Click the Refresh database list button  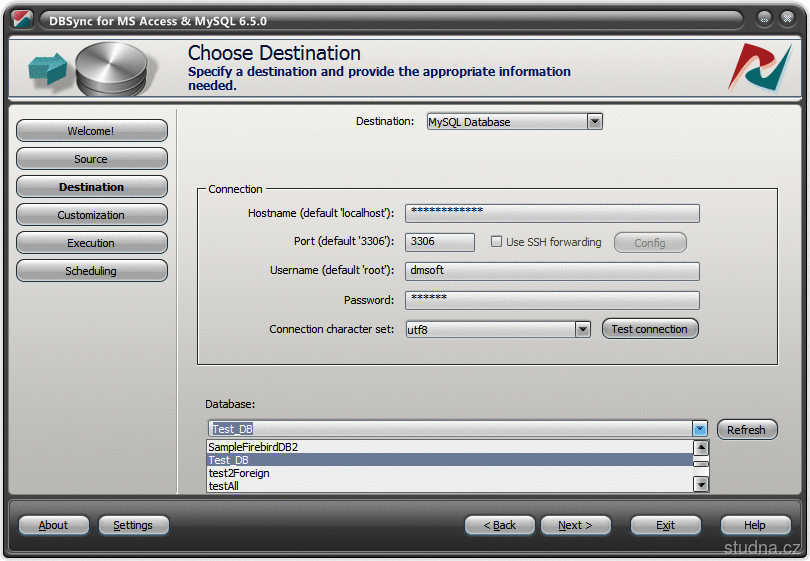pyautogui.click(x=746, y=430)
